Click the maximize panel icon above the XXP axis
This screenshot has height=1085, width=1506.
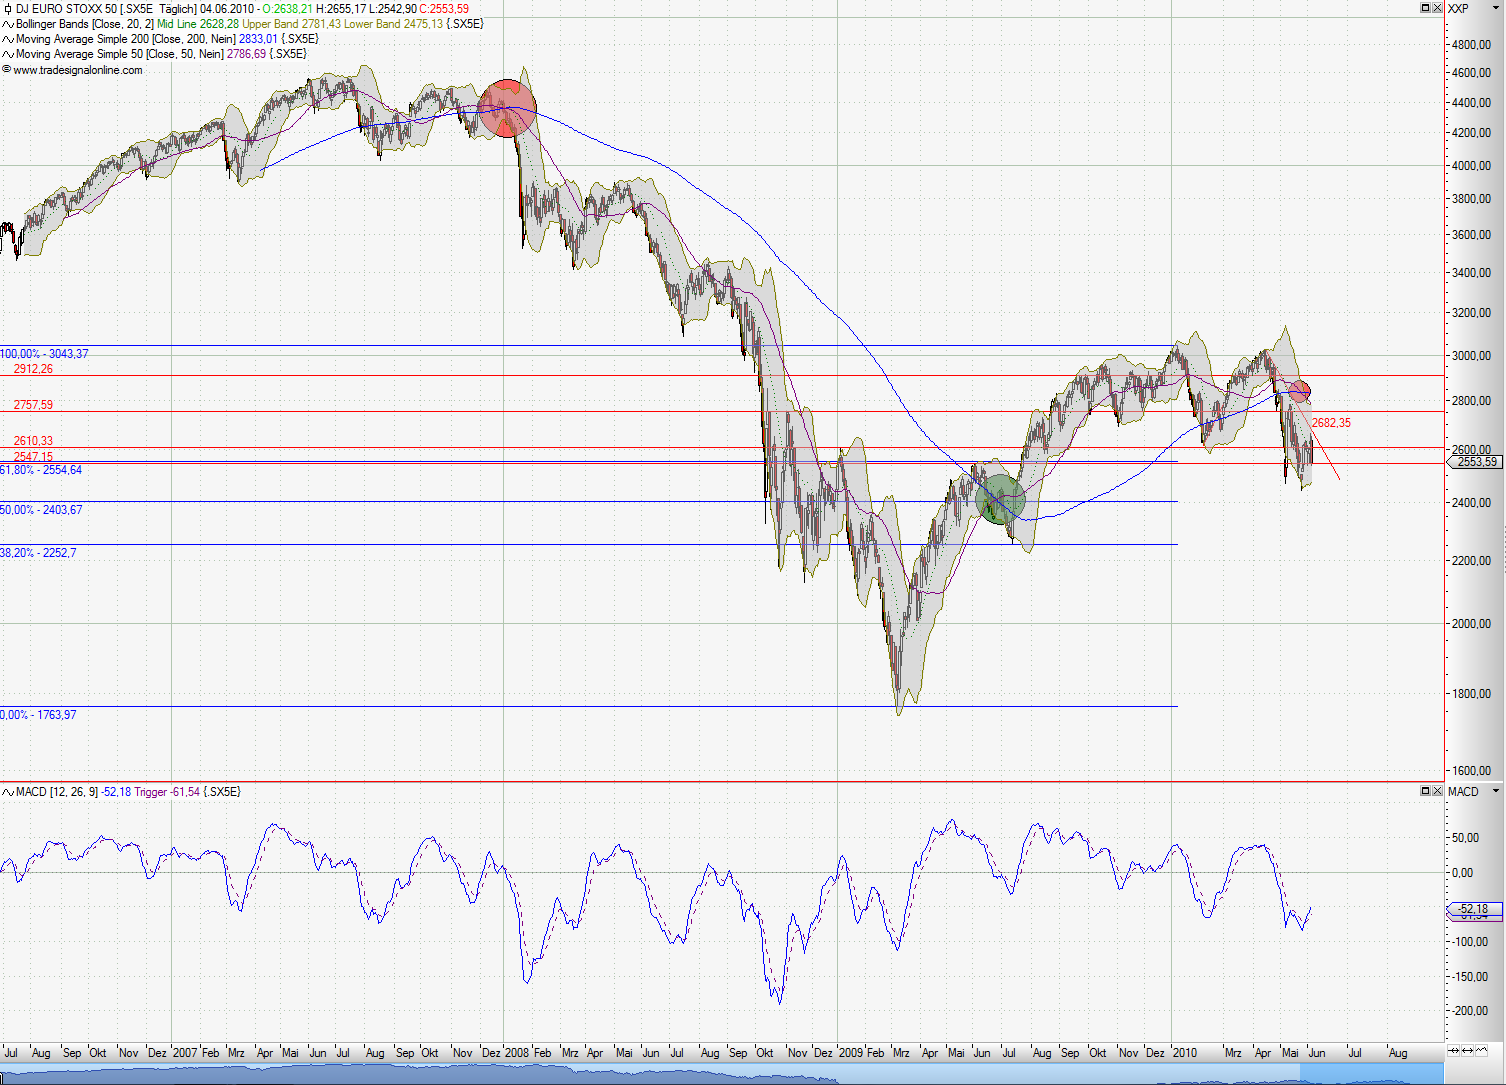[1426, 7]
